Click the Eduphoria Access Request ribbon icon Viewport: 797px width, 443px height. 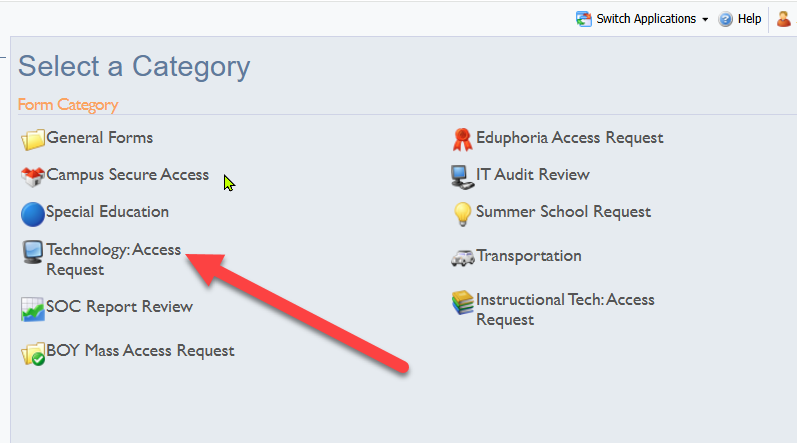pyautogui.click(x=462, y=139)
